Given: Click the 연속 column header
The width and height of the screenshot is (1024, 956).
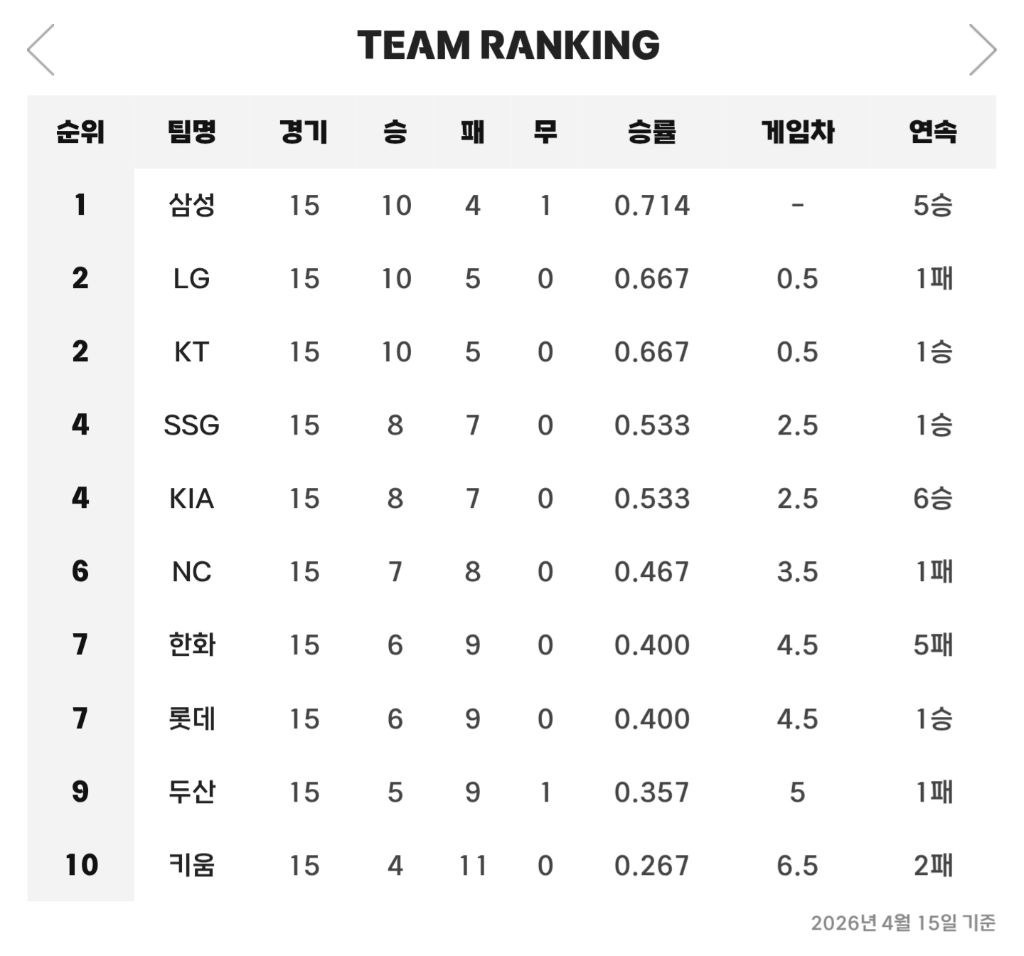Looking at the screenshot, I should pos(933,131).
